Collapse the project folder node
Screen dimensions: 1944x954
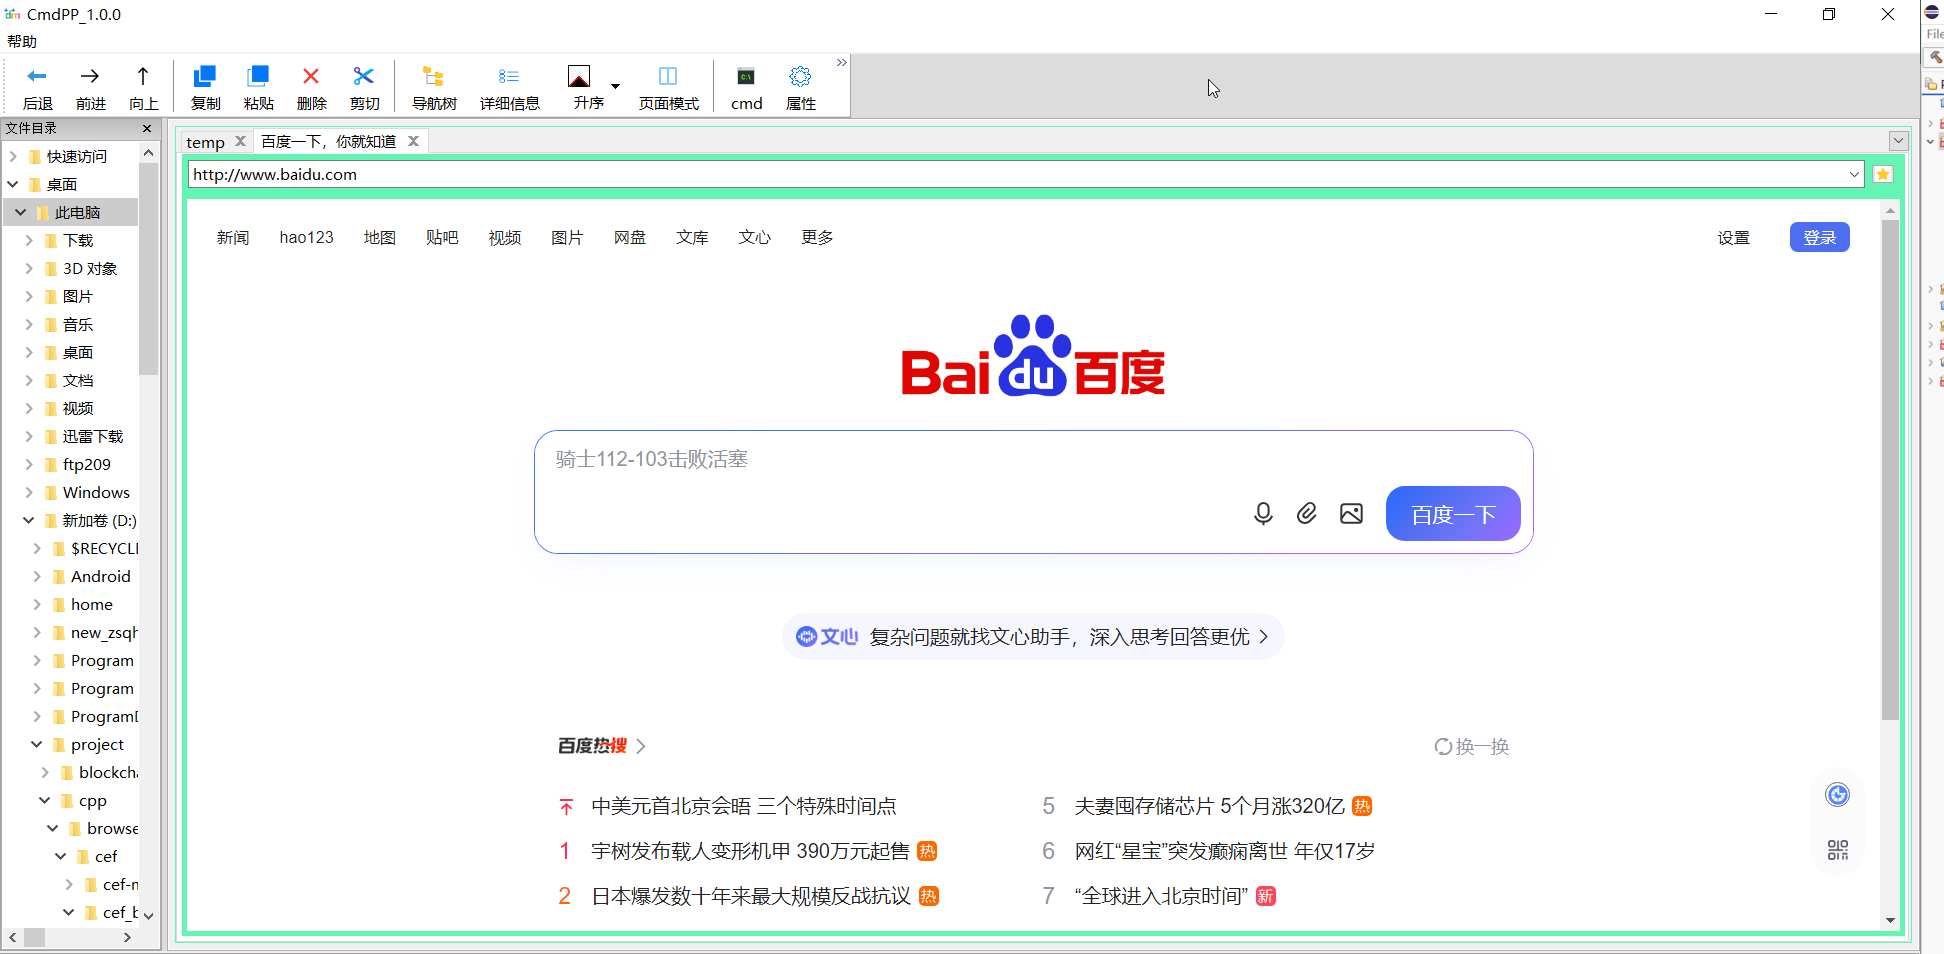point(37,744)
